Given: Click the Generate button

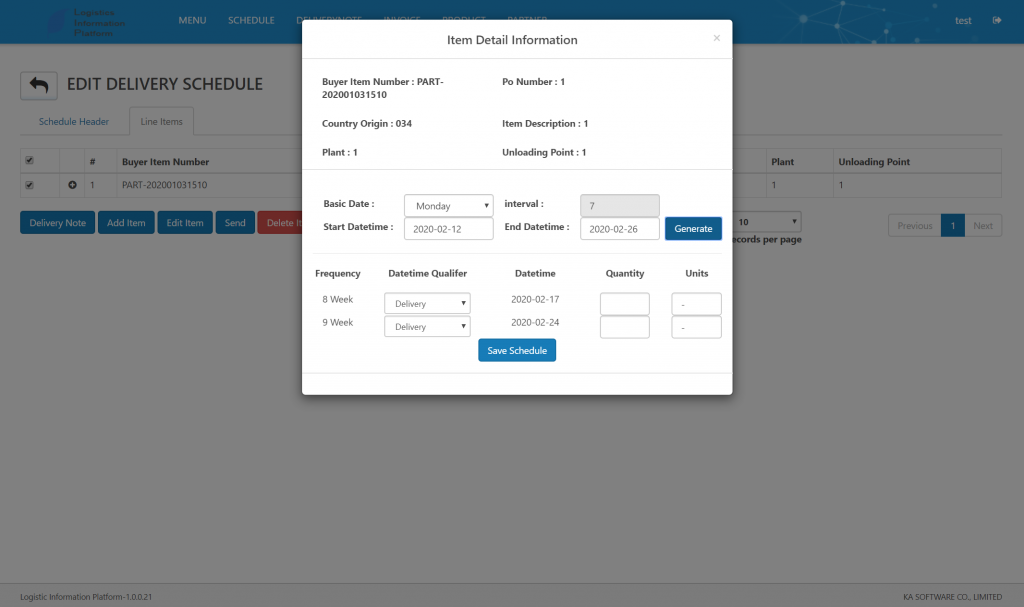Looking at the screenshot, I should click(693, 229).
